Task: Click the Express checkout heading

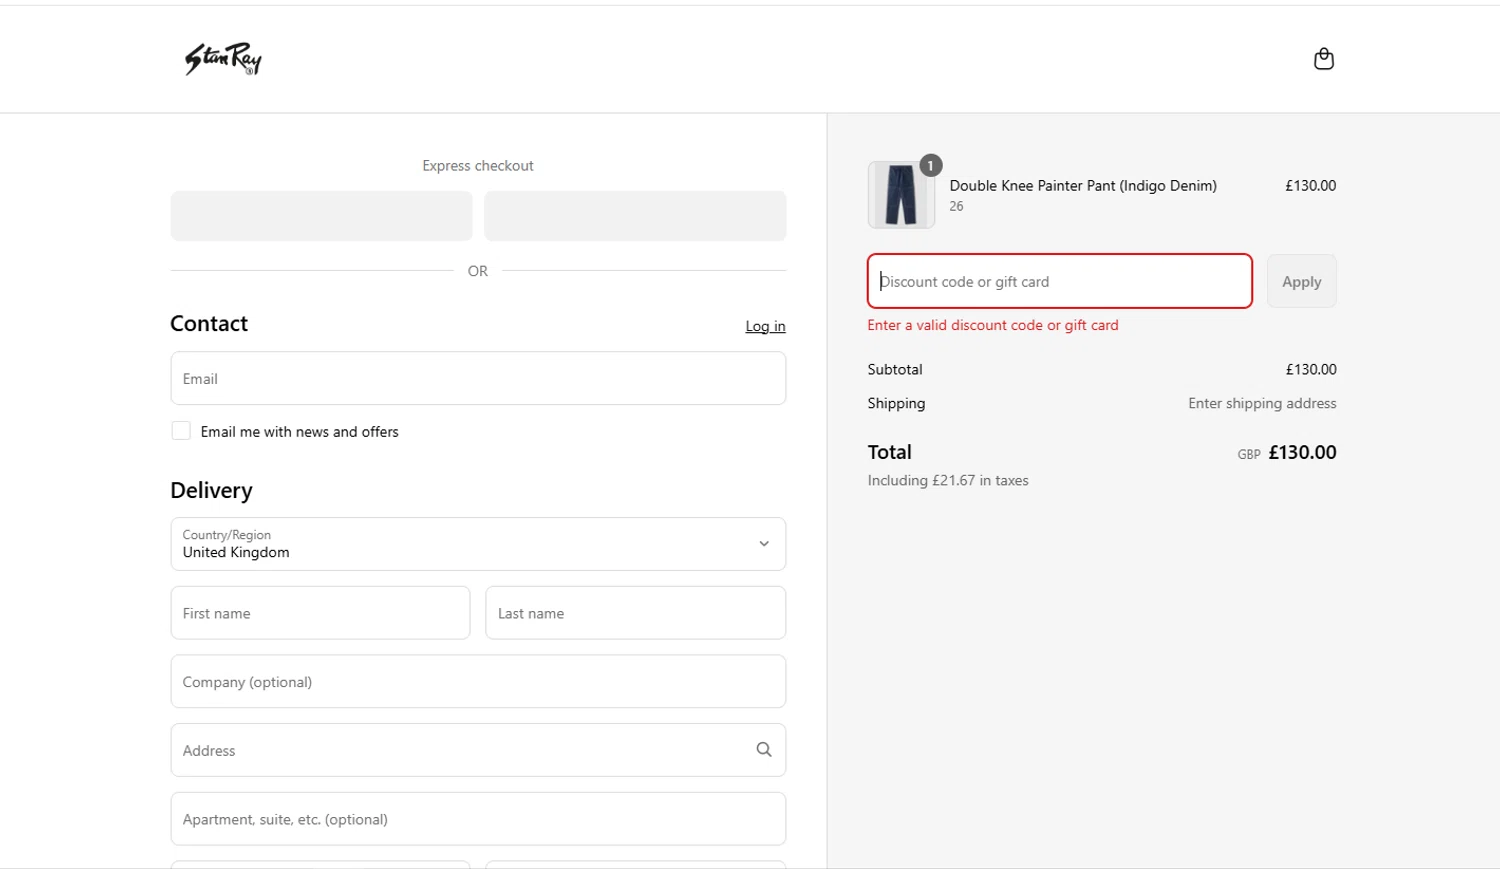Action: click(478, 166)
